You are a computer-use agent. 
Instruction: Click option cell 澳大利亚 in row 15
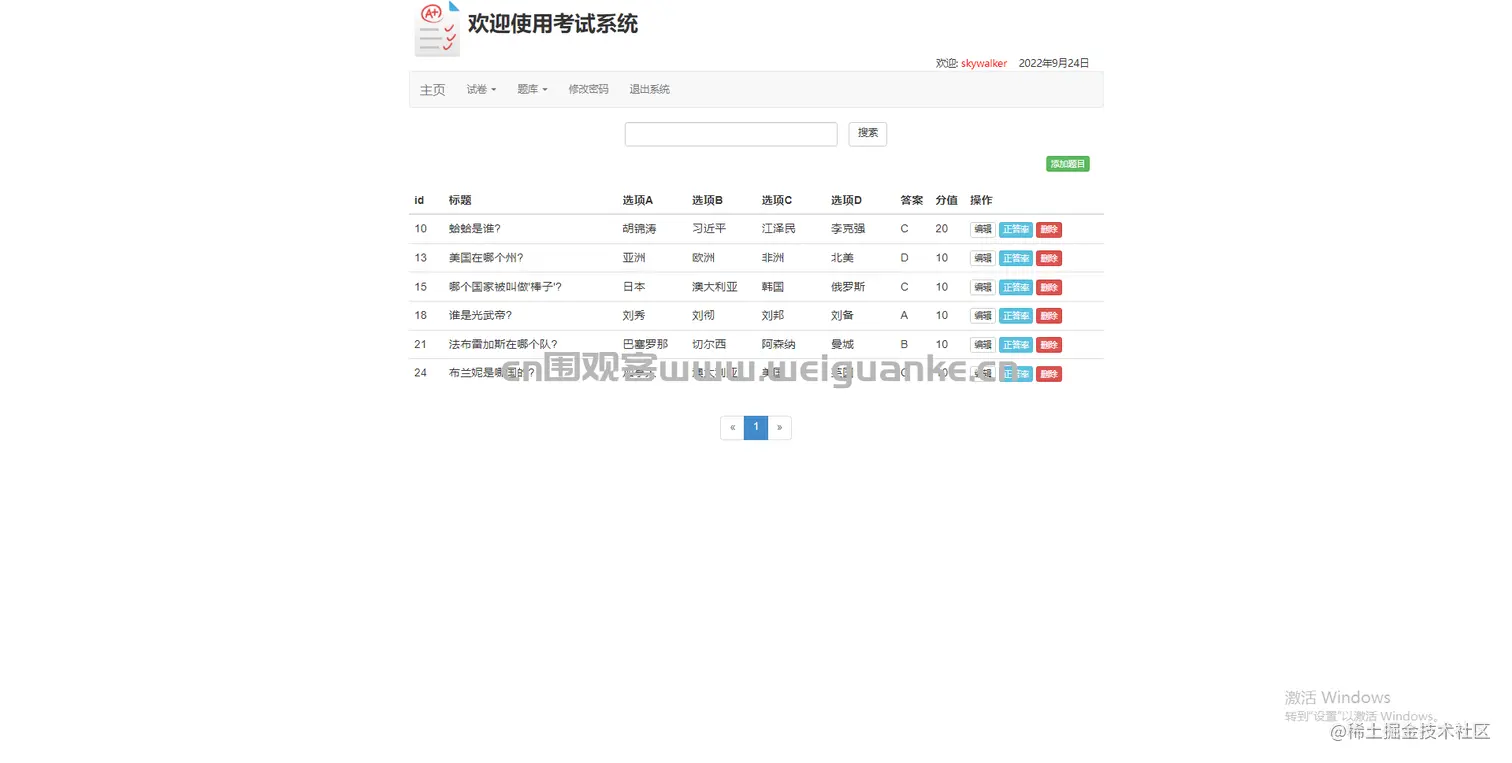click(715, 287)
